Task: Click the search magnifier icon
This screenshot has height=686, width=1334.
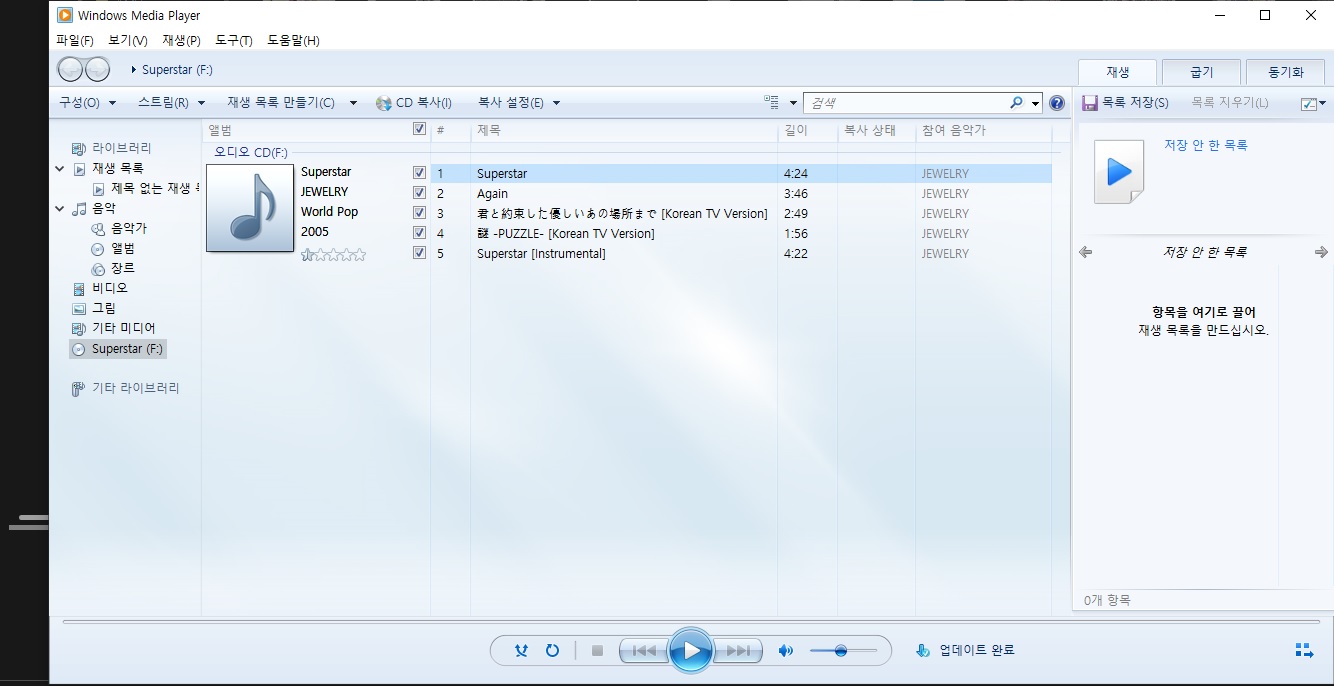Action: pos(1016,102)
